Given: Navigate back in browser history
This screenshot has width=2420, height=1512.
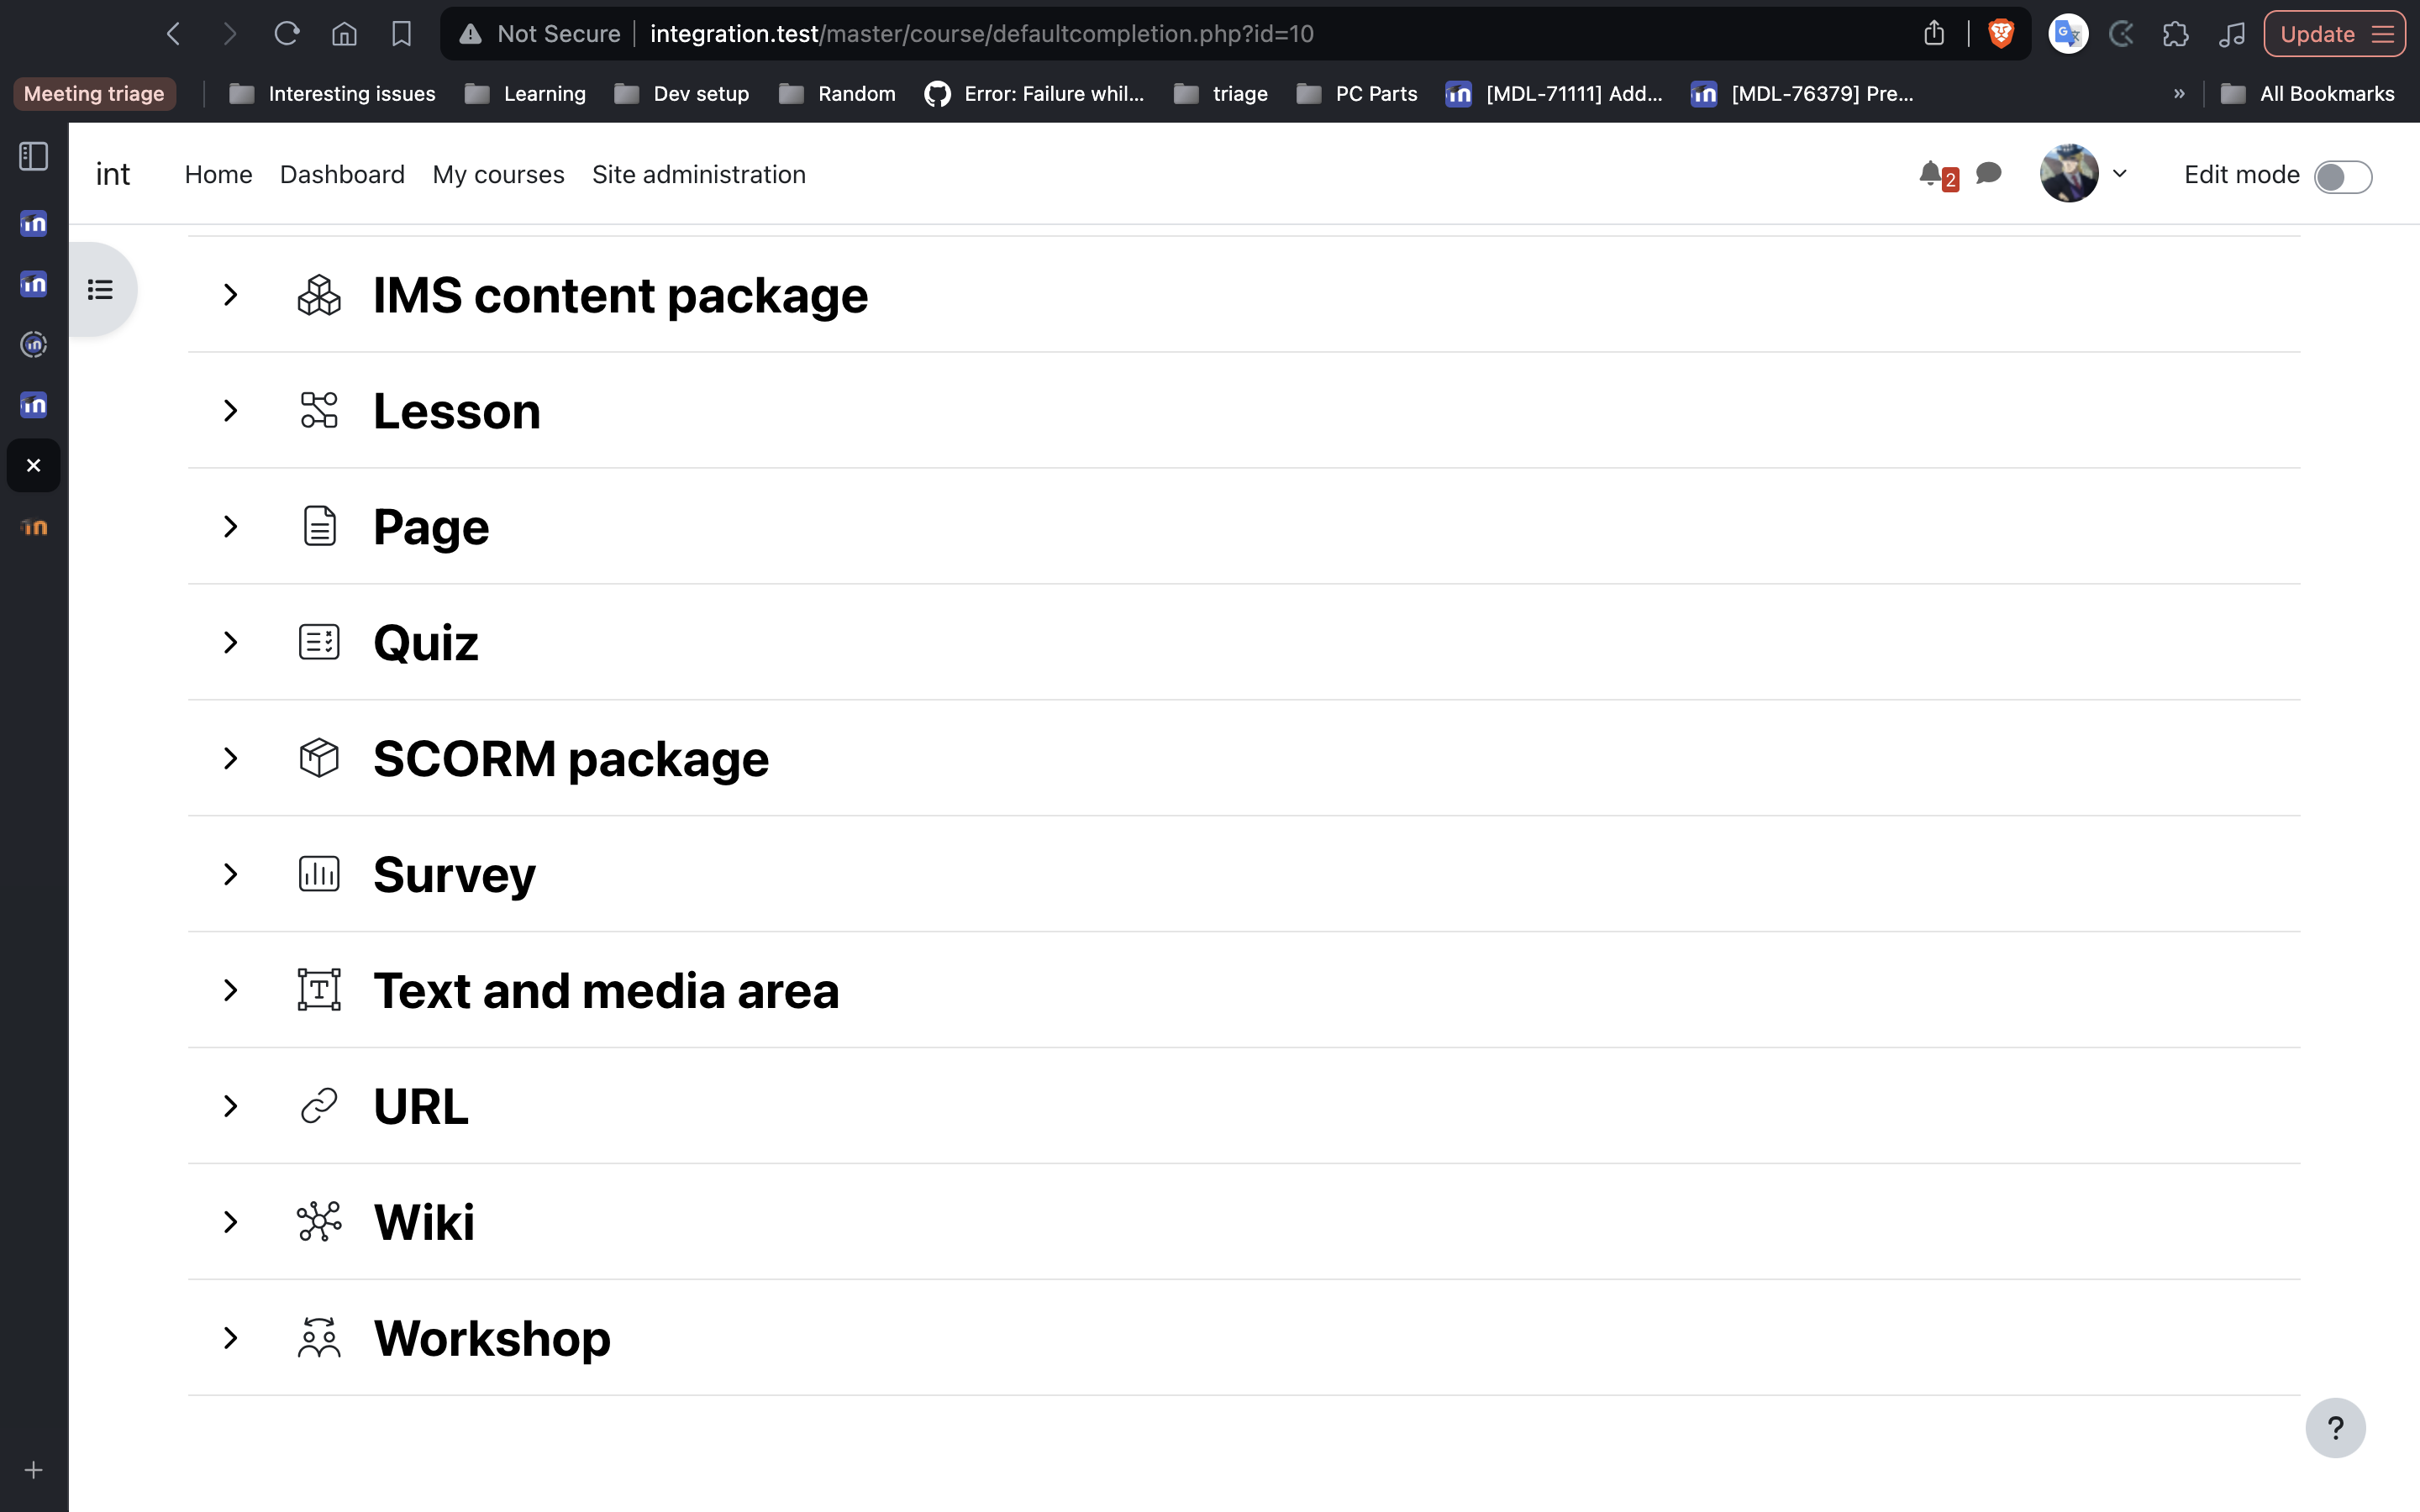Looking at the screenshot, I should click(x=173, y=34).
